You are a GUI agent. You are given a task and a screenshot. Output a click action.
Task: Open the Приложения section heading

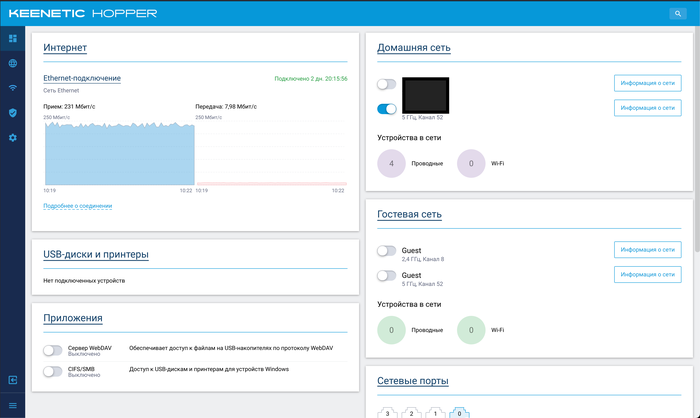click(x=73, y=318)
